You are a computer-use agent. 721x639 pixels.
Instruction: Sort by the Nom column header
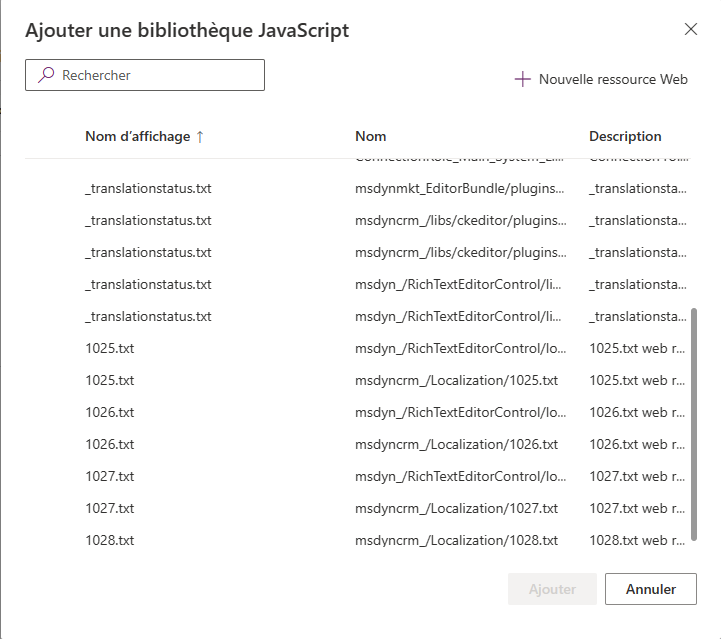(371, 137)
